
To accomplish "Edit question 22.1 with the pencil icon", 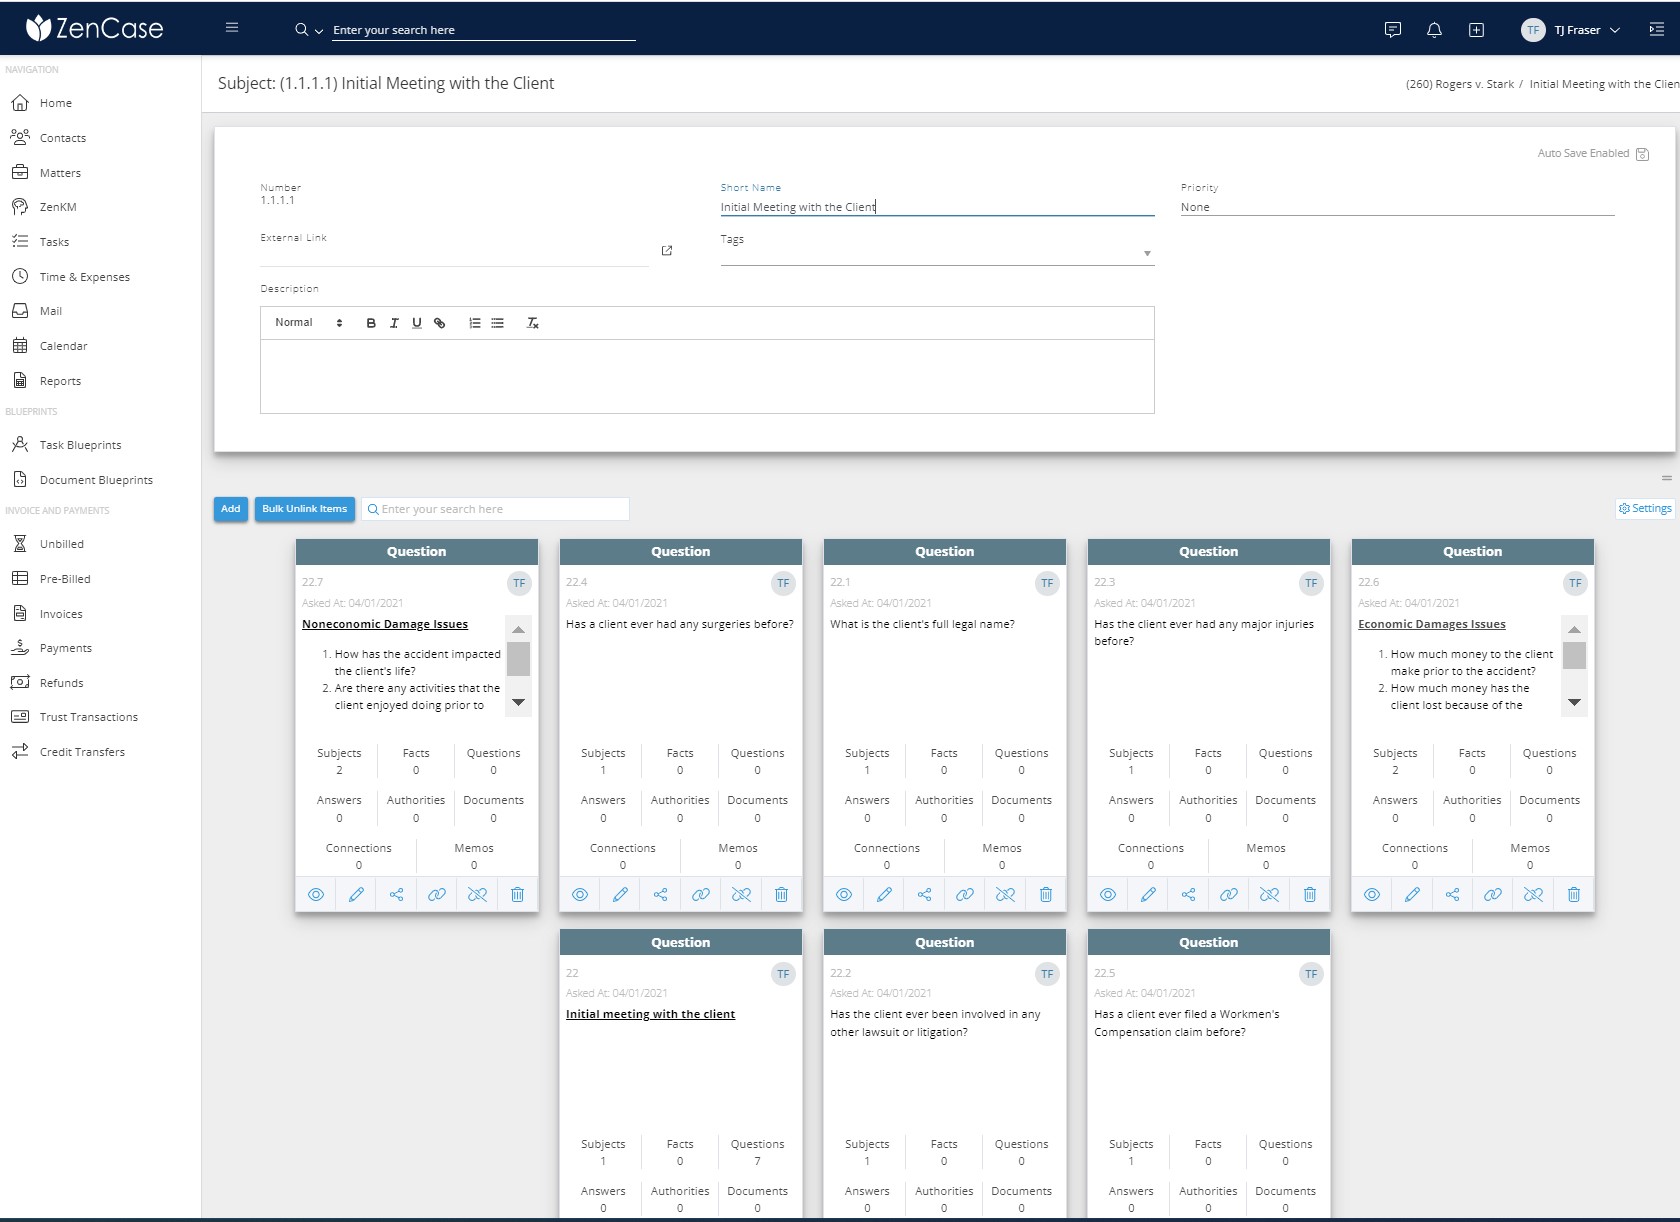I will click(884, 895).
